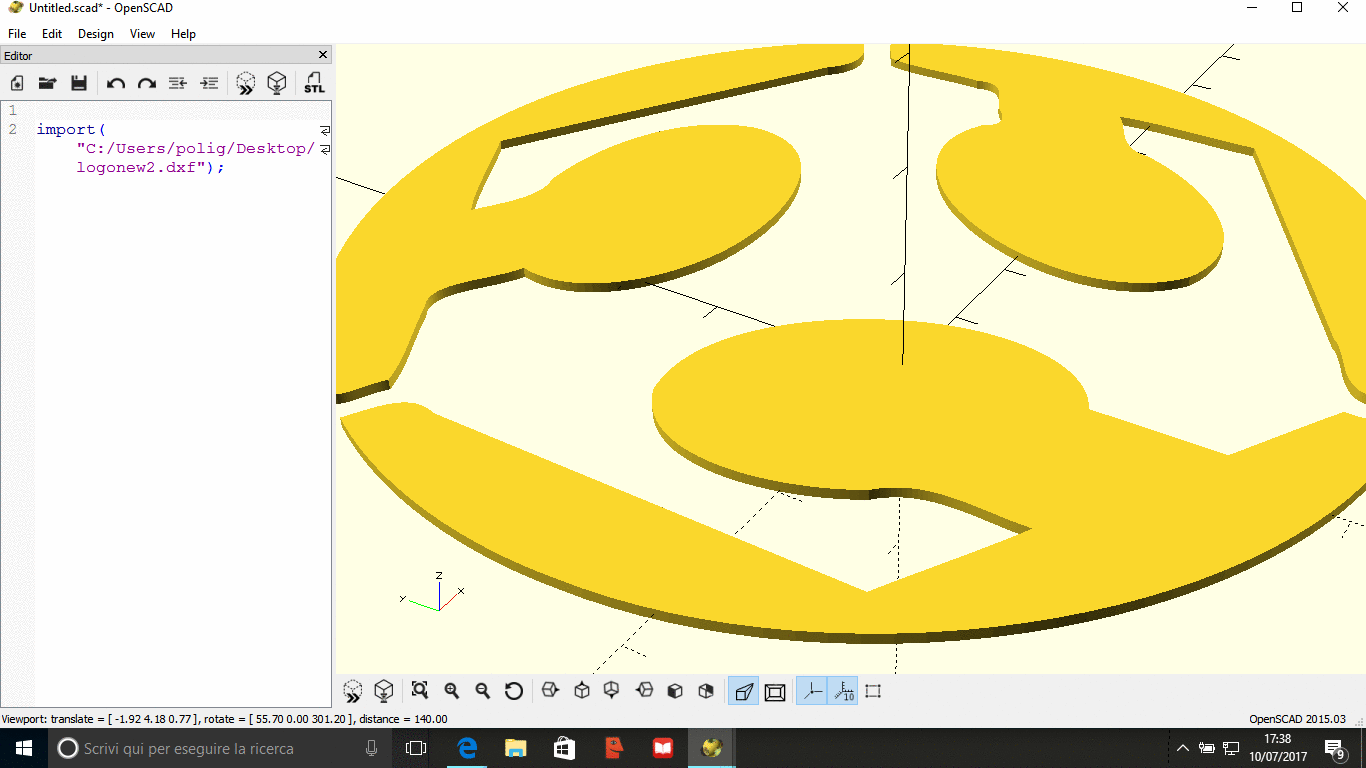Unindent code with the left-arrow lines icon

(x=178, y=83)
